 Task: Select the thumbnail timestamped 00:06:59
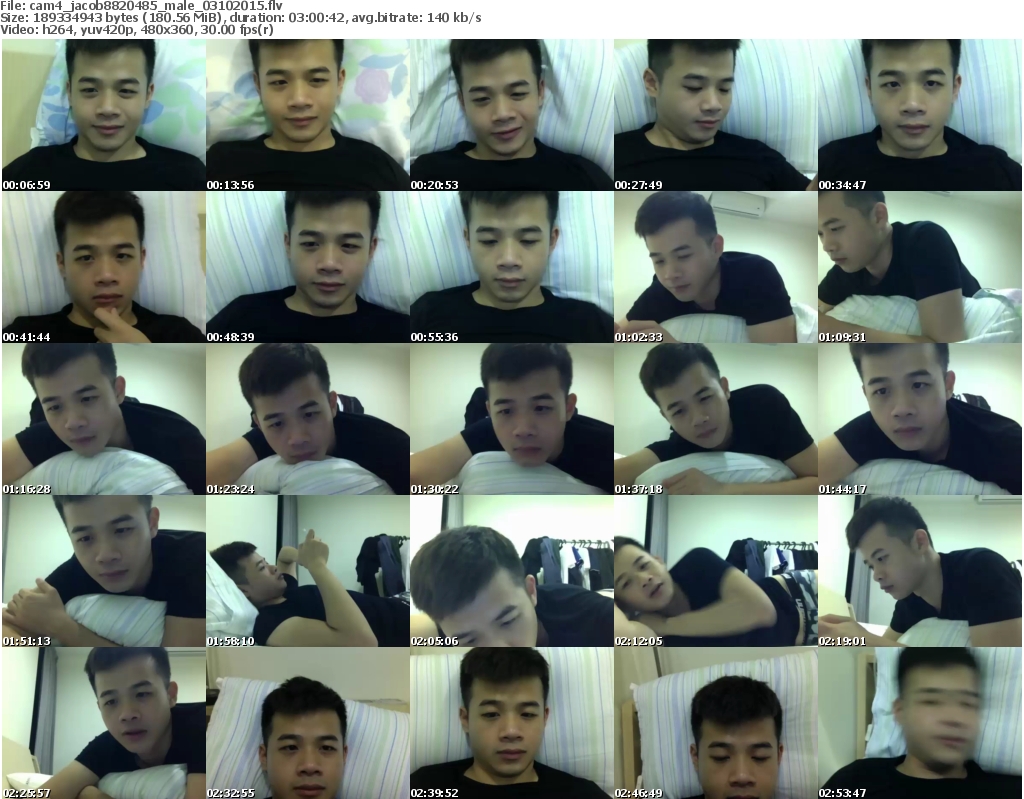pos(104,115)
